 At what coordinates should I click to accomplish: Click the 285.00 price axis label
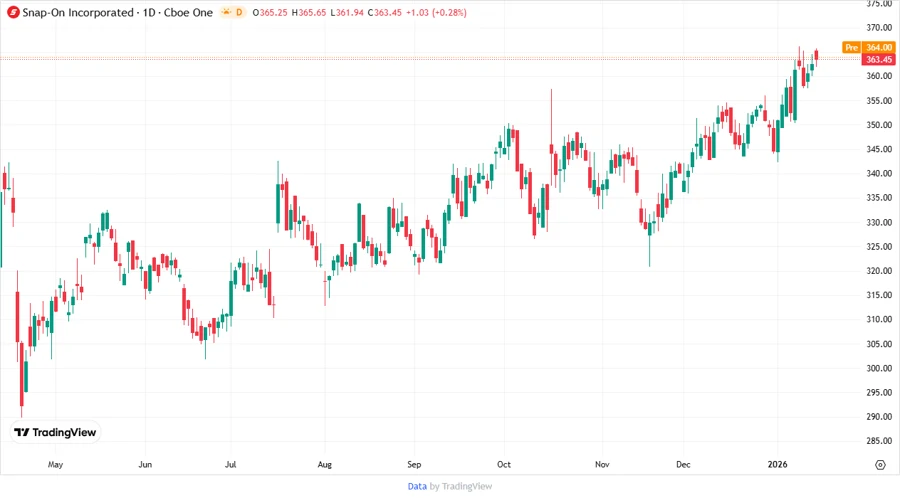click(879, 441)
